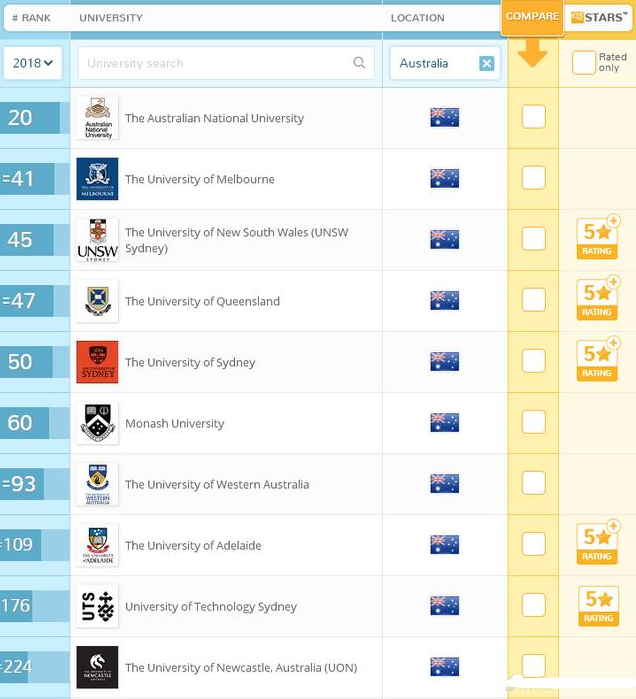Open The University of Adelaide link
Viewport: 636px width, 699px height.
pos(193,546)
